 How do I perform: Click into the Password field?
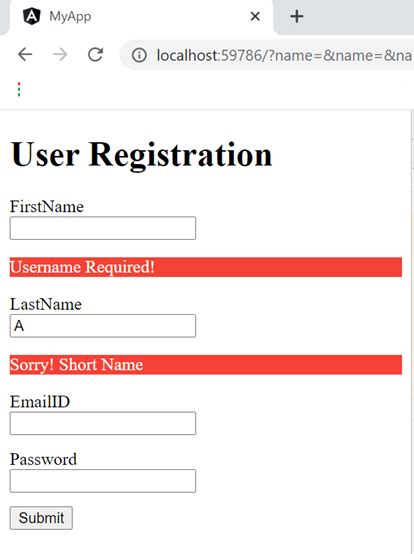click(103, 481)
